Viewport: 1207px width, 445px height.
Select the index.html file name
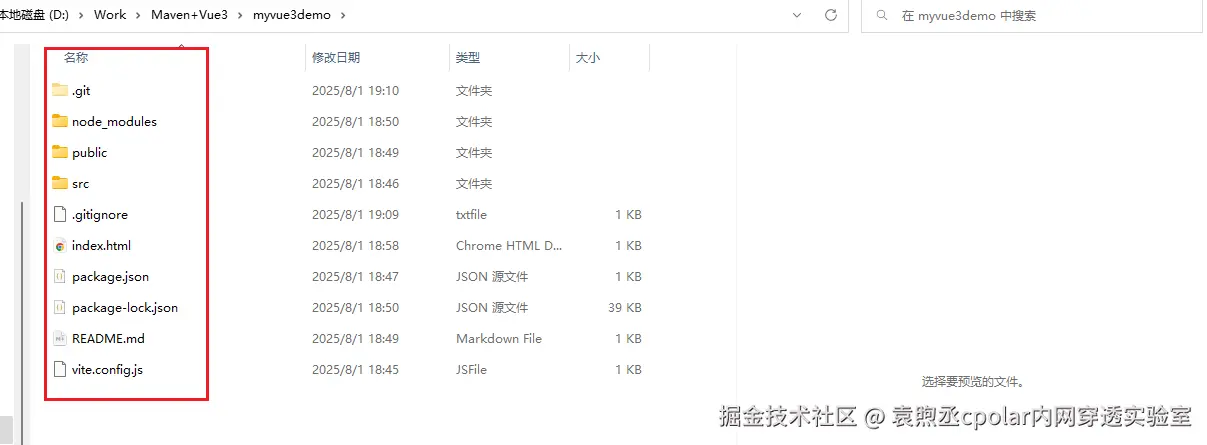pos(101,246)
